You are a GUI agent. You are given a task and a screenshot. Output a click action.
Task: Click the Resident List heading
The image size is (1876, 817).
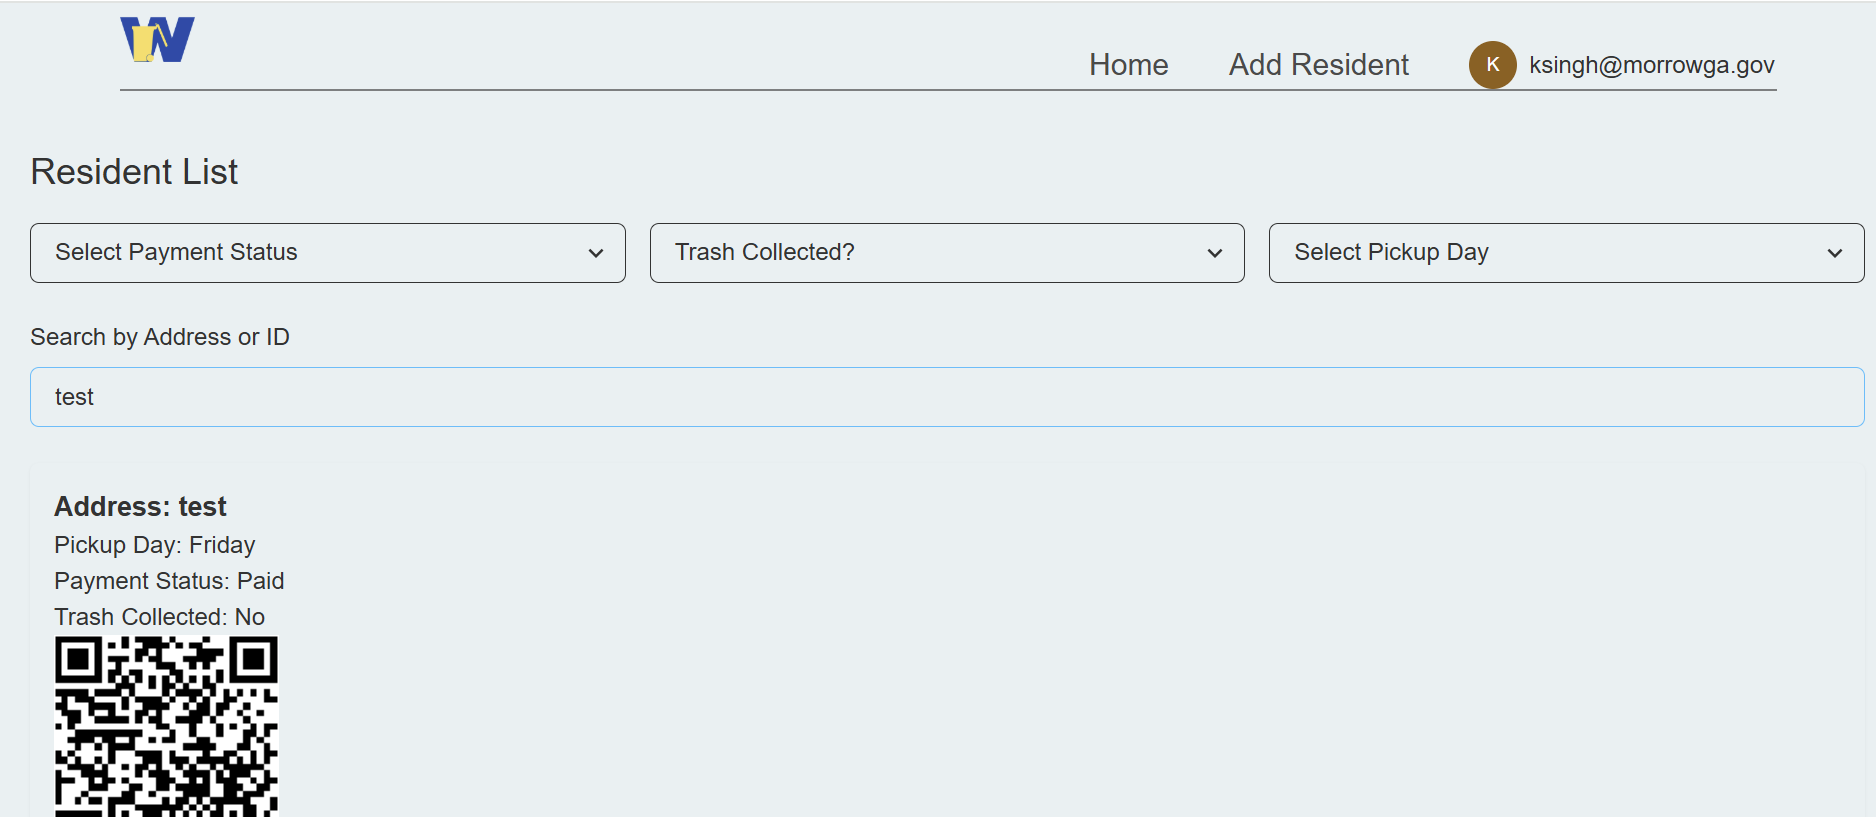(134, 172)
